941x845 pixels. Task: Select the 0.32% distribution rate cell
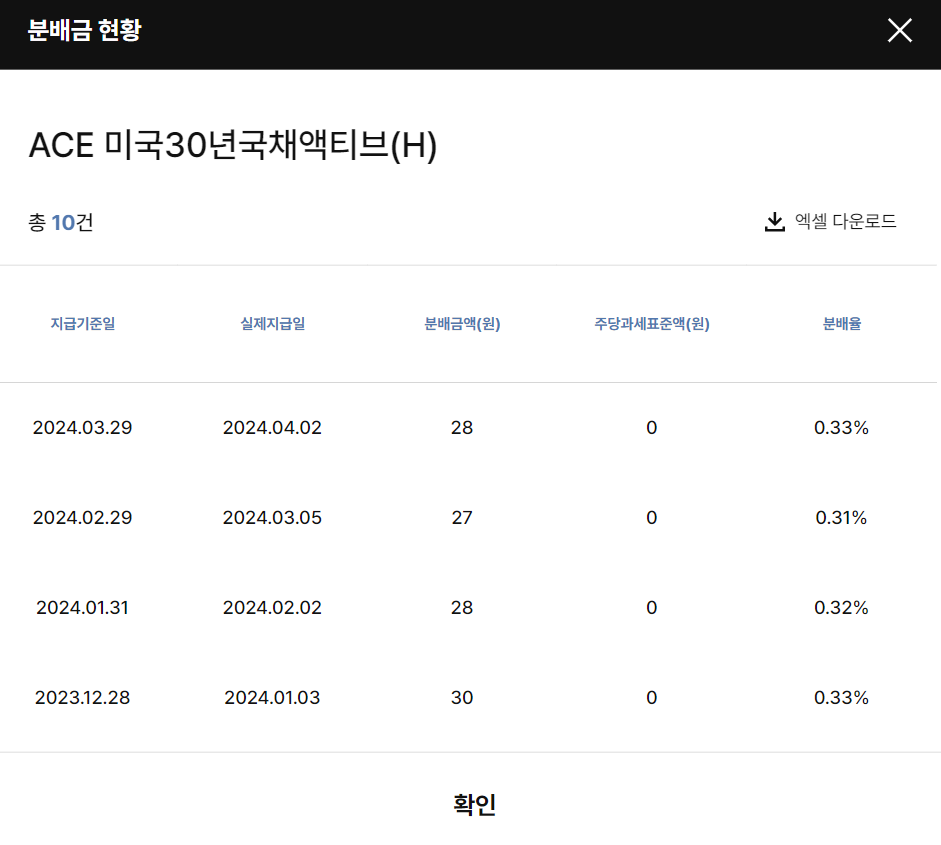[841, 607]
